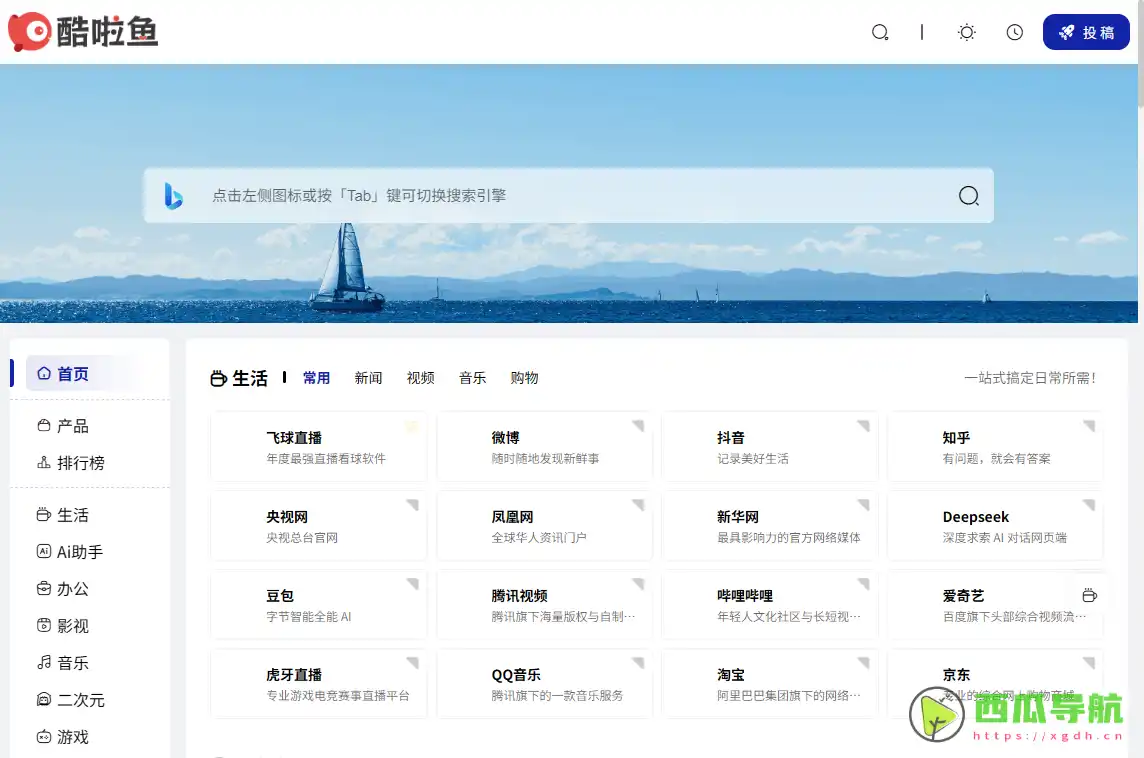This screenshot has width=1144, height=758.
Task: Go to 生活 sidebar category
Action: (63, 515)
